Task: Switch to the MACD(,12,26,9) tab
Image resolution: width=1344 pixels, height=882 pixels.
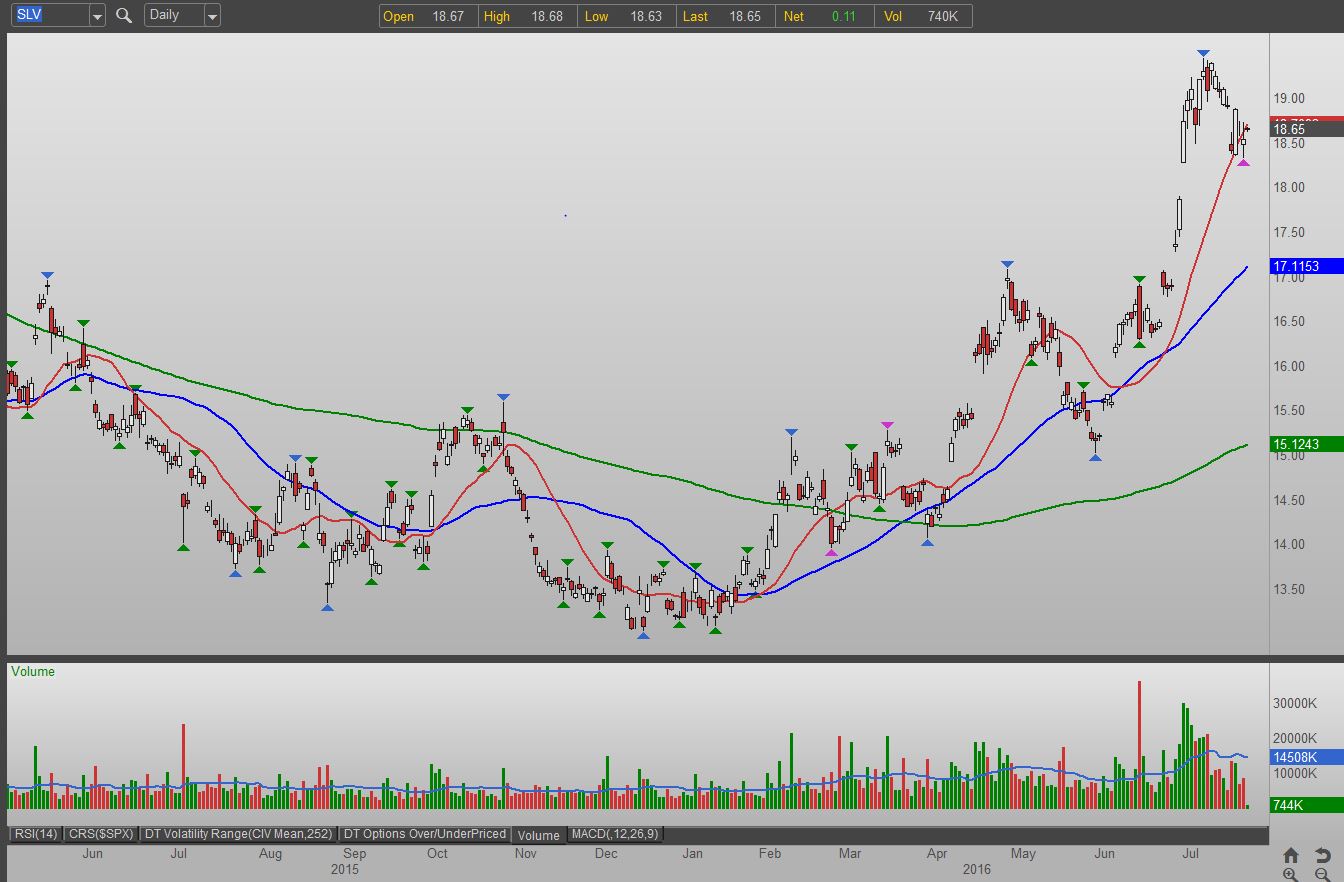Action: pyautogui.click(x=614, y=834)
